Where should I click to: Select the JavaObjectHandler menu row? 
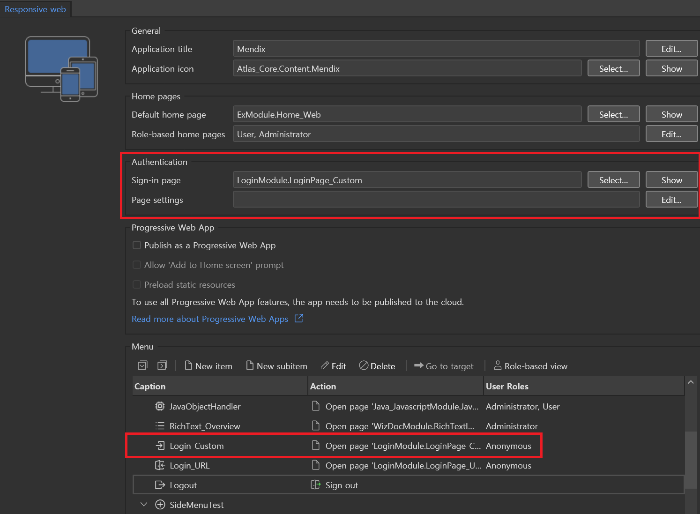(x=408, y=406)
